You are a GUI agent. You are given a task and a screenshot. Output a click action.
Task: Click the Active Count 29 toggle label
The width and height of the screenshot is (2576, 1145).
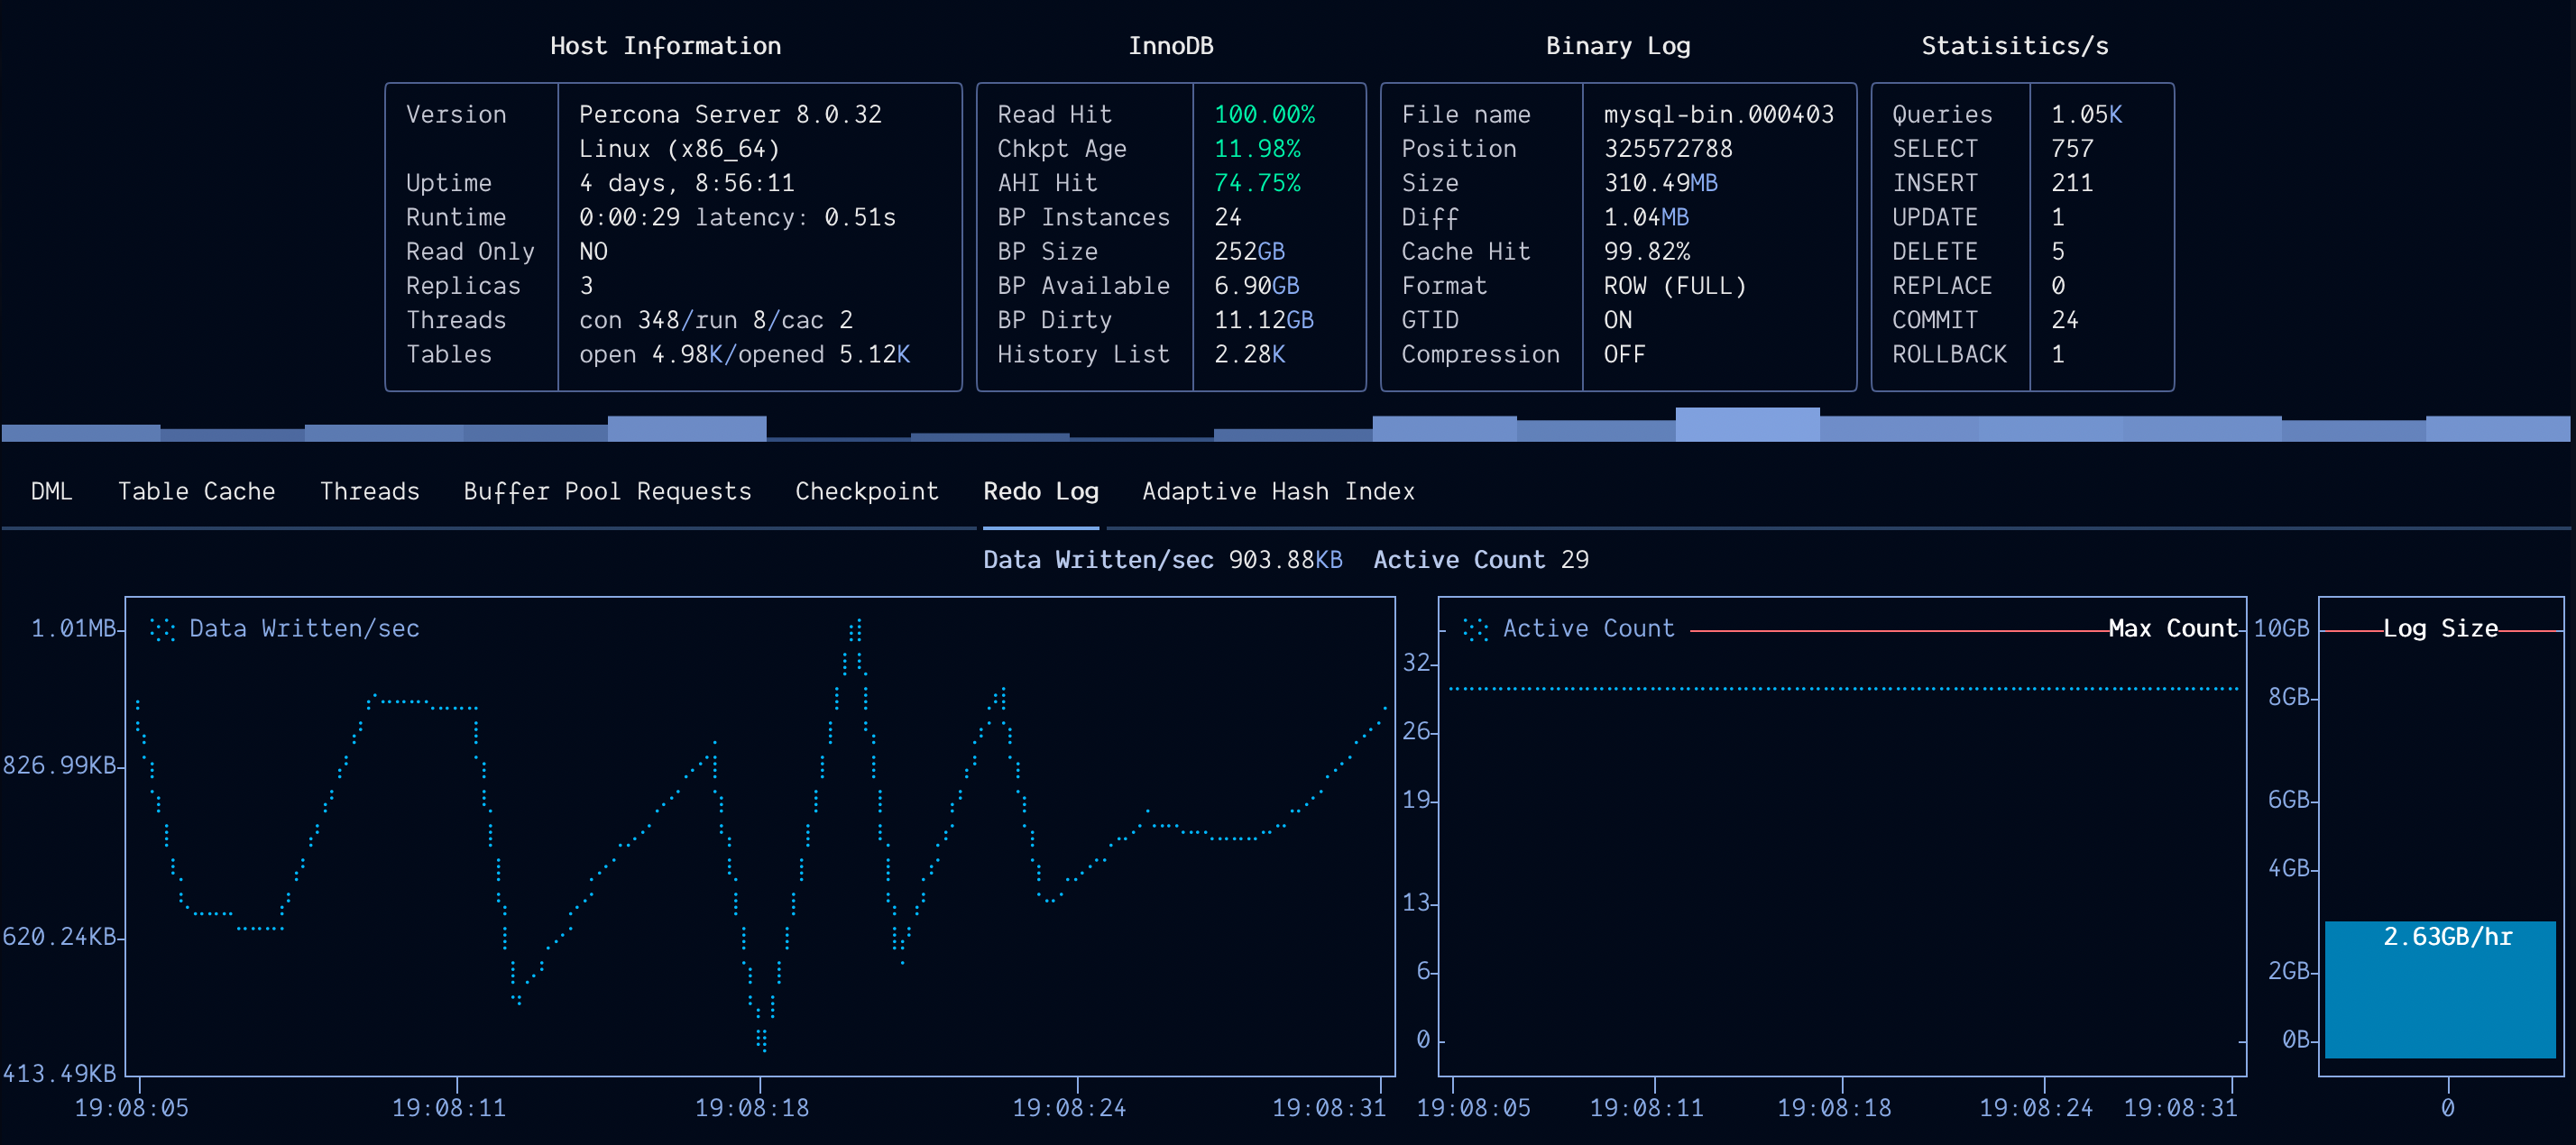pos(1480,560)
